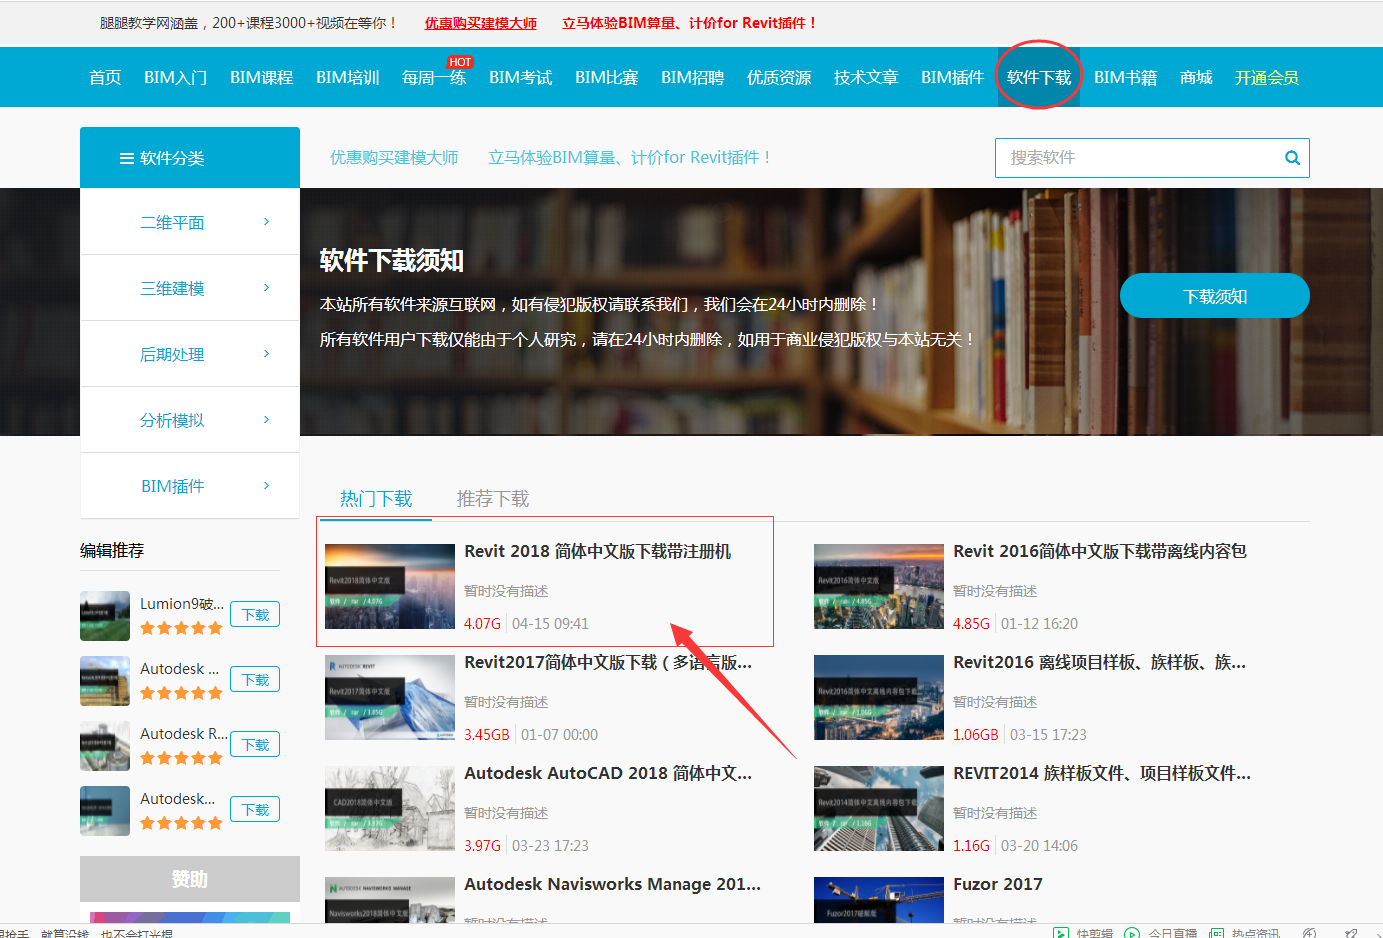Viewport: 1383px width, 938px height.
Task: Open the Revit2017简体中文版 thumbnail image
Action: point(390,697)
